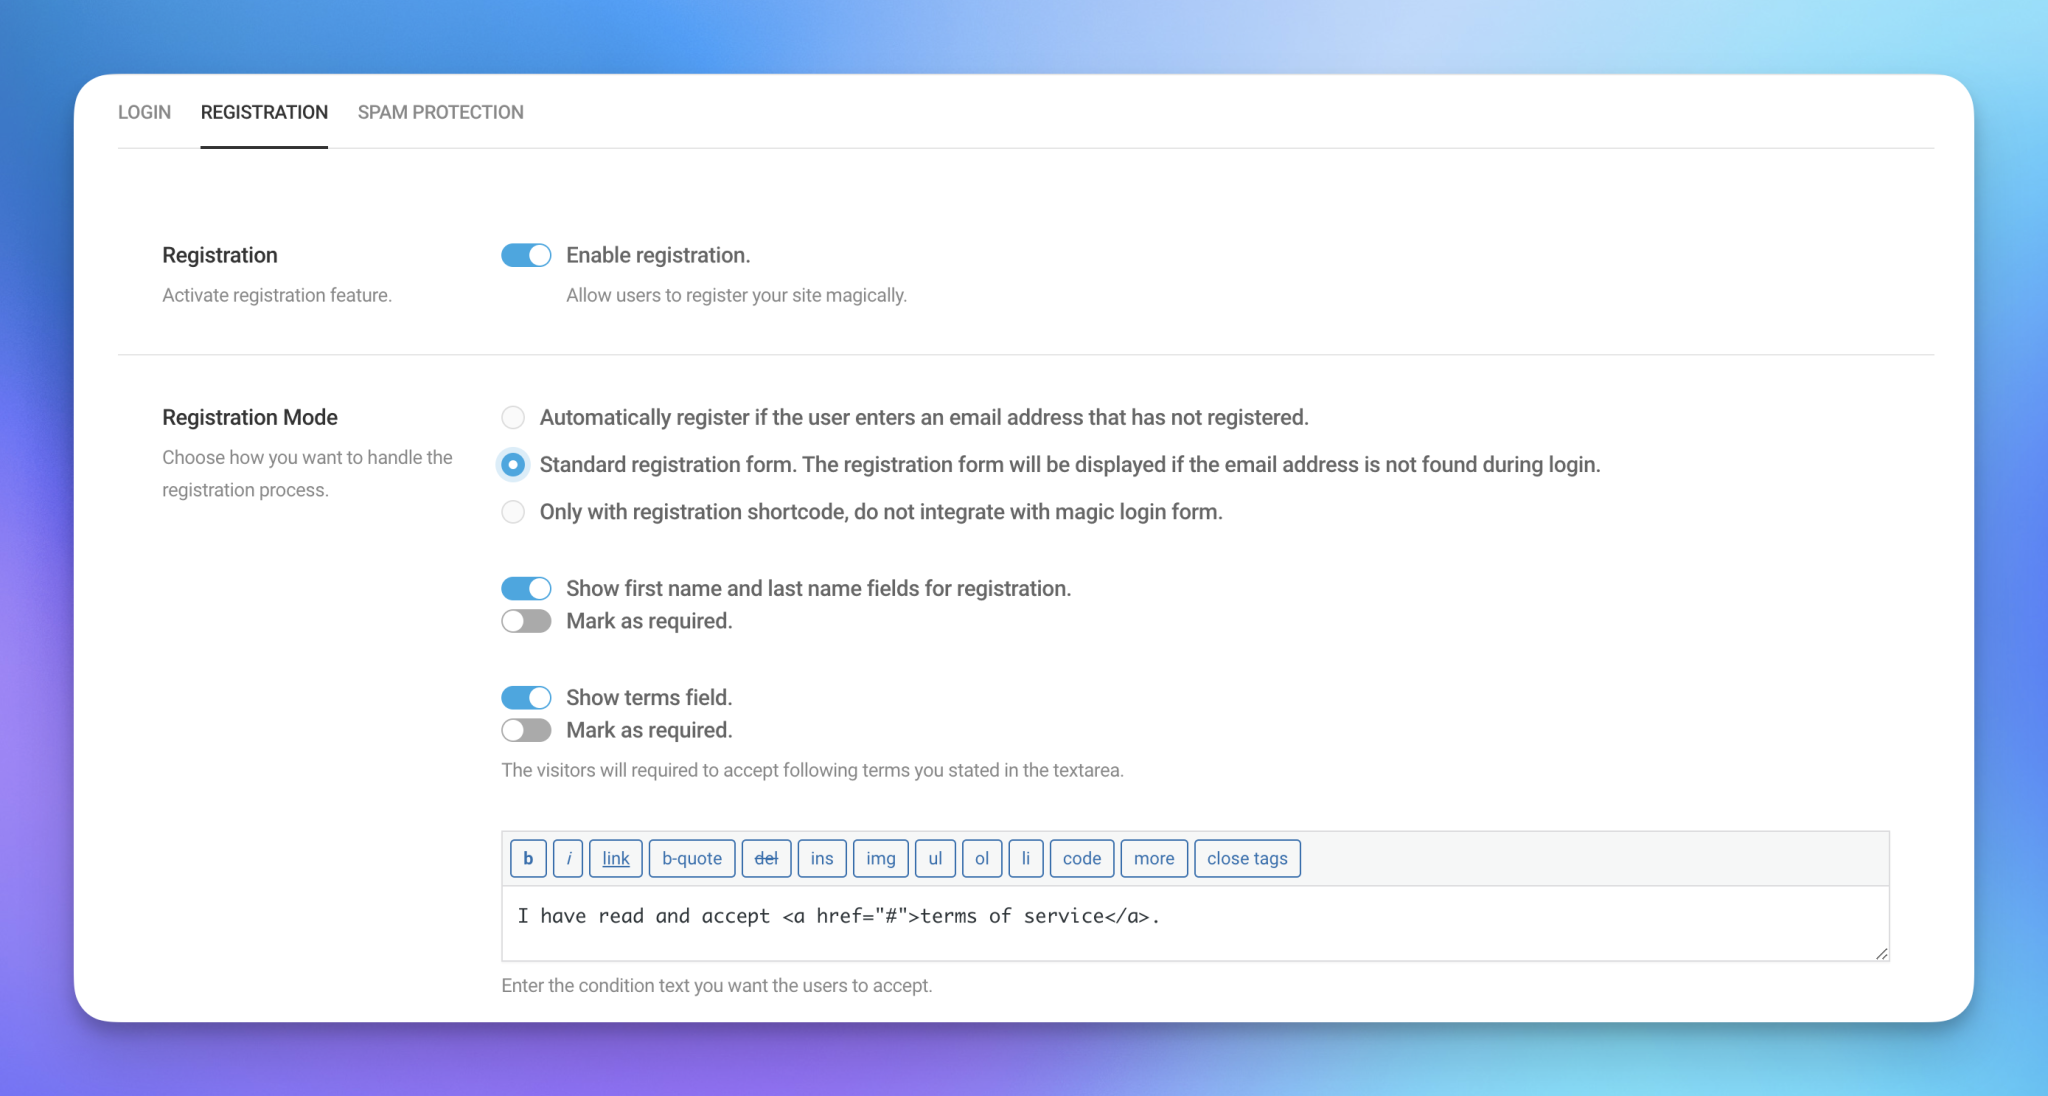Insert a link using the link button
This screenshot has width=2048, height=1096.
[x=615, y=858]
